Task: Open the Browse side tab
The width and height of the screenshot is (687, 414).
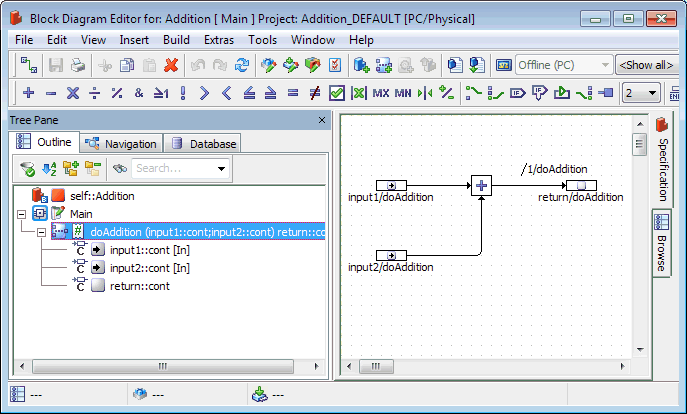Action: 662,243
